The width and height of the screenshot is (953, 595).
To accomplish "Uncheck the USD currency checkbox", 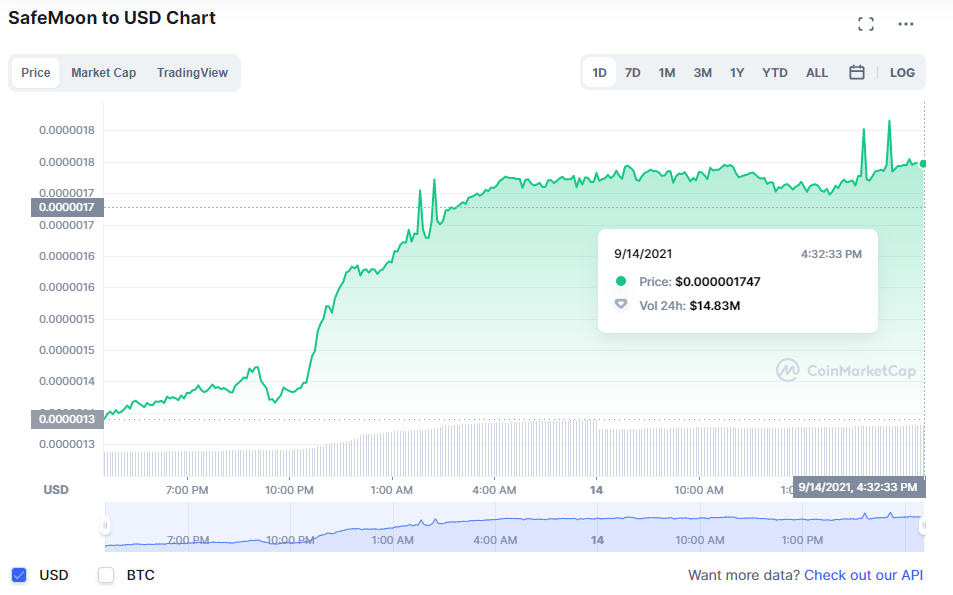I will (19, 575).
